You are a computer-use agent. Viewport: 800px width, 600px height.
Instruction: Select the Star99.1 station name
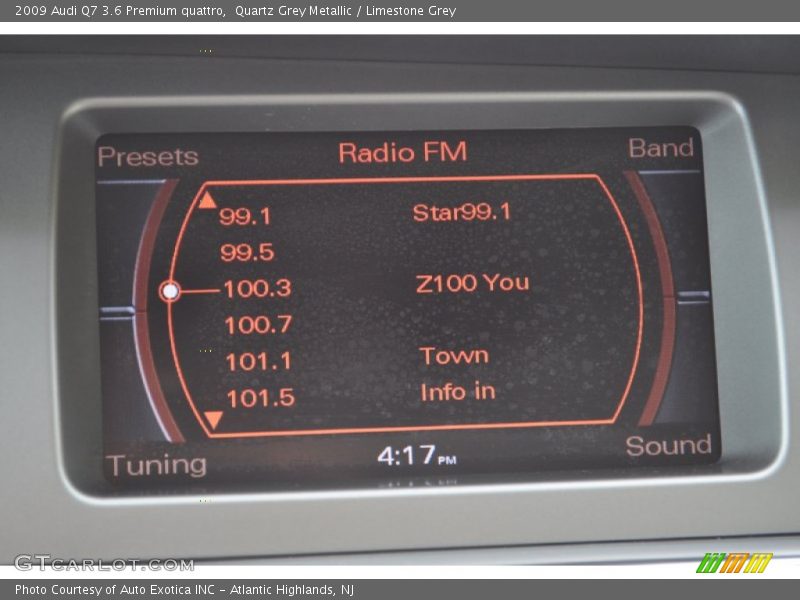pos(462,212)
